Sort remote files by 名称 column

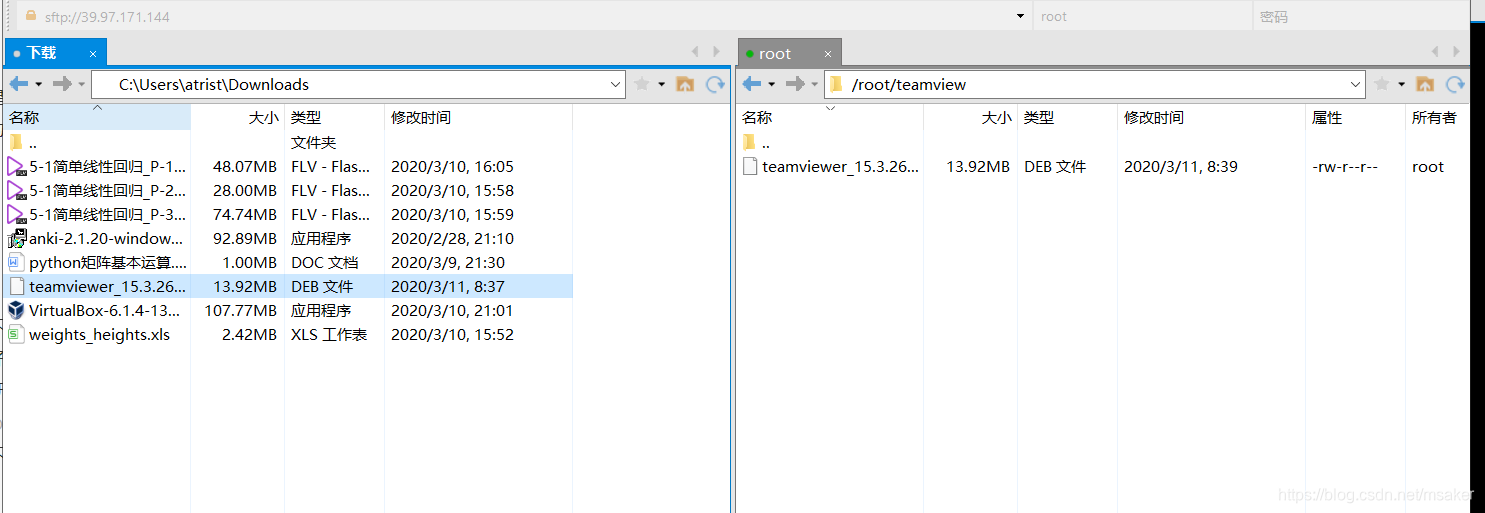click(830, 117)
